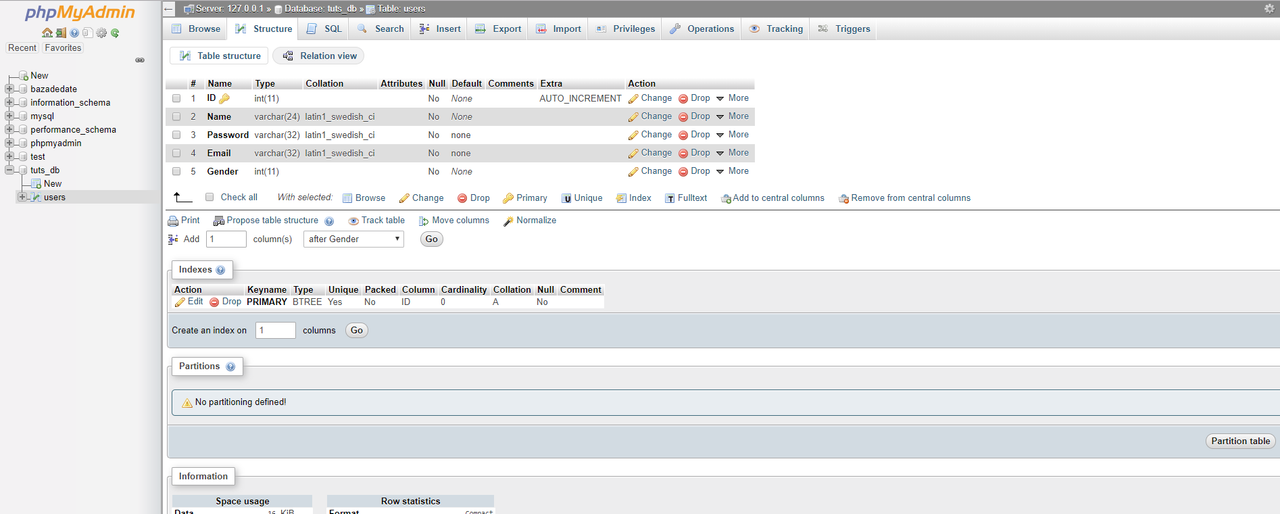Click the link chain icon in navigation panel
Image resolution: width=1280 pixels, height=514 pixels.
140,60
